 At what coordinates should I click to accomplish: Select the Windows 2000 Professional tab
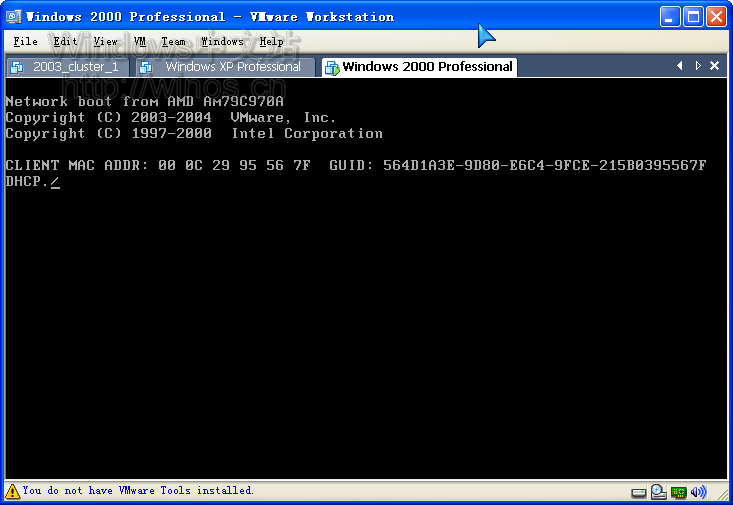point(419,67)
